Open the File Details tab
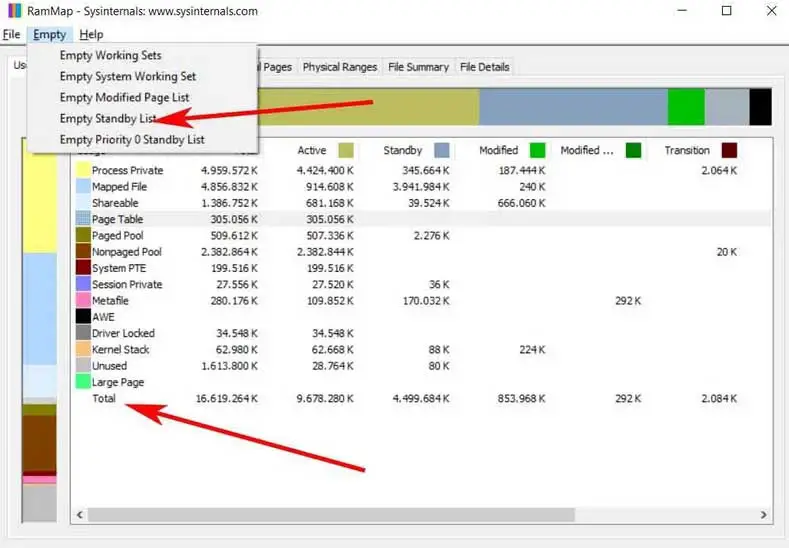 (x=485, y=67)
